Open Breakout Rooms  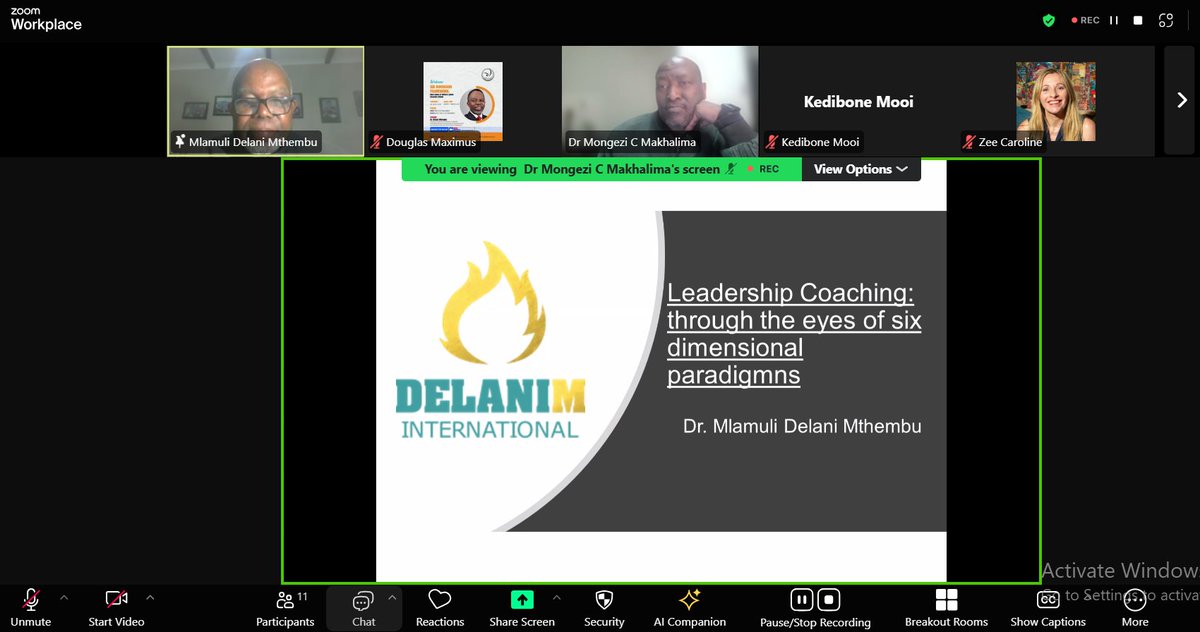946,608
